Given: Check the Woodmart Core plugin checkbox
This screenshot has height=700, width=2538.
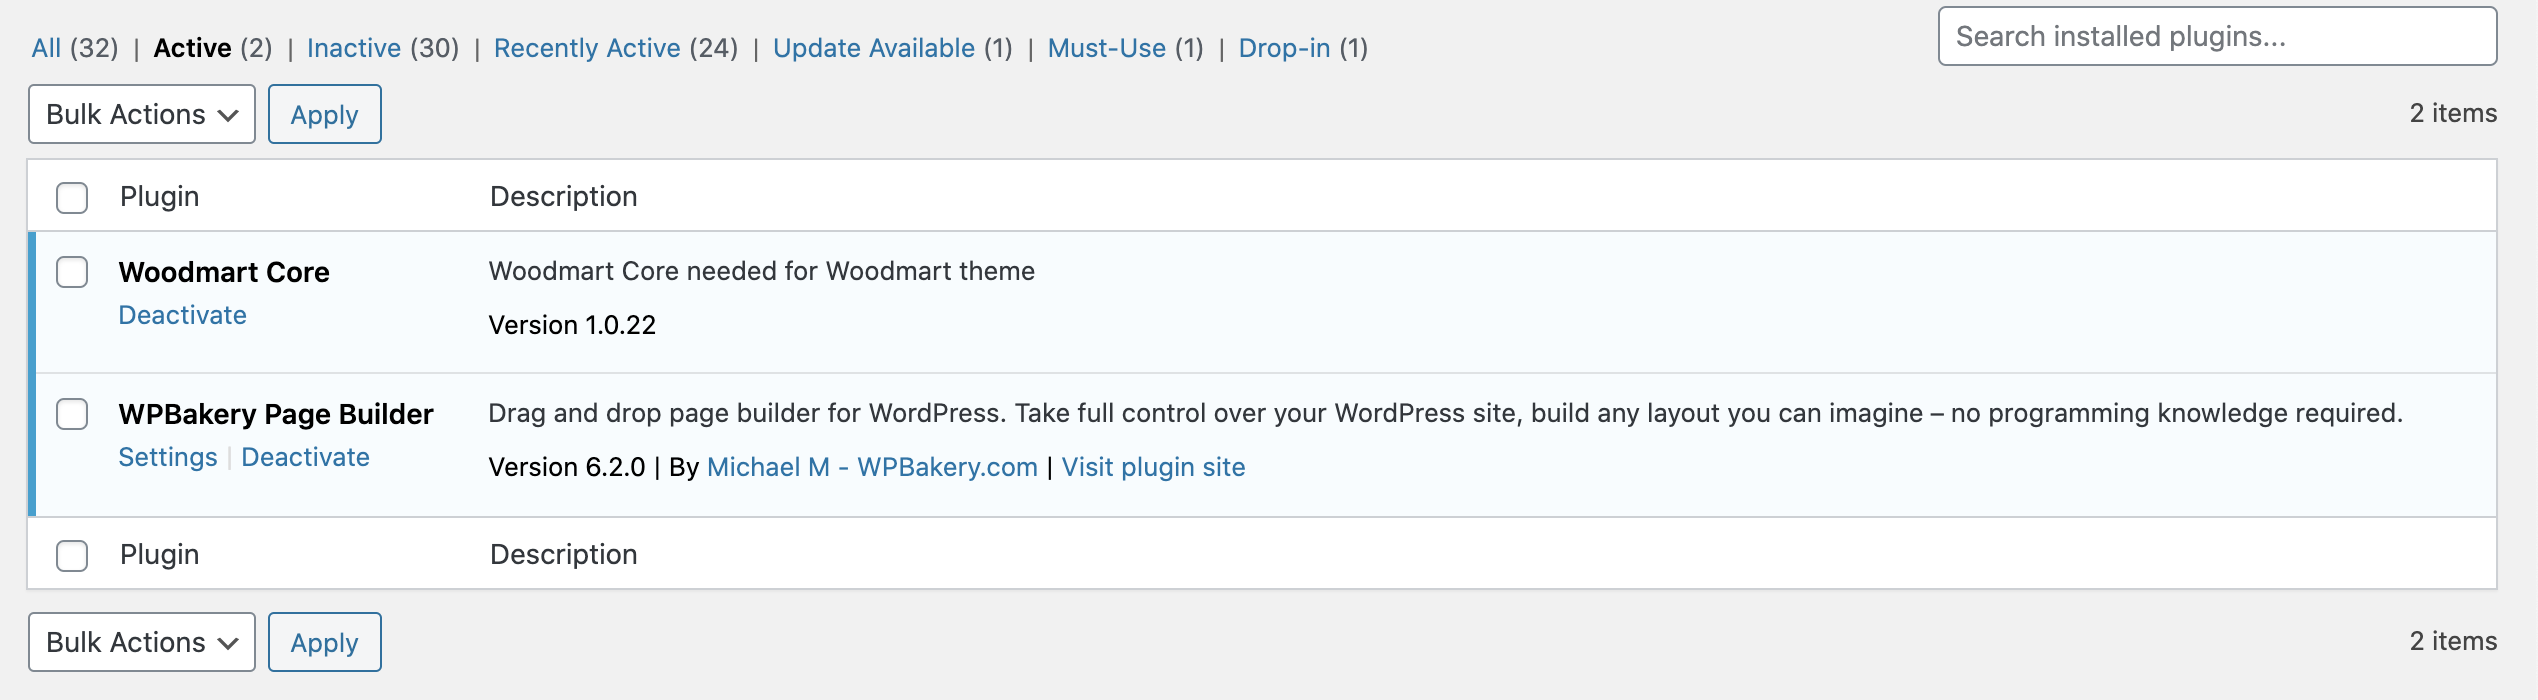Looking at the screenshot, I should [x=72, y=272].
